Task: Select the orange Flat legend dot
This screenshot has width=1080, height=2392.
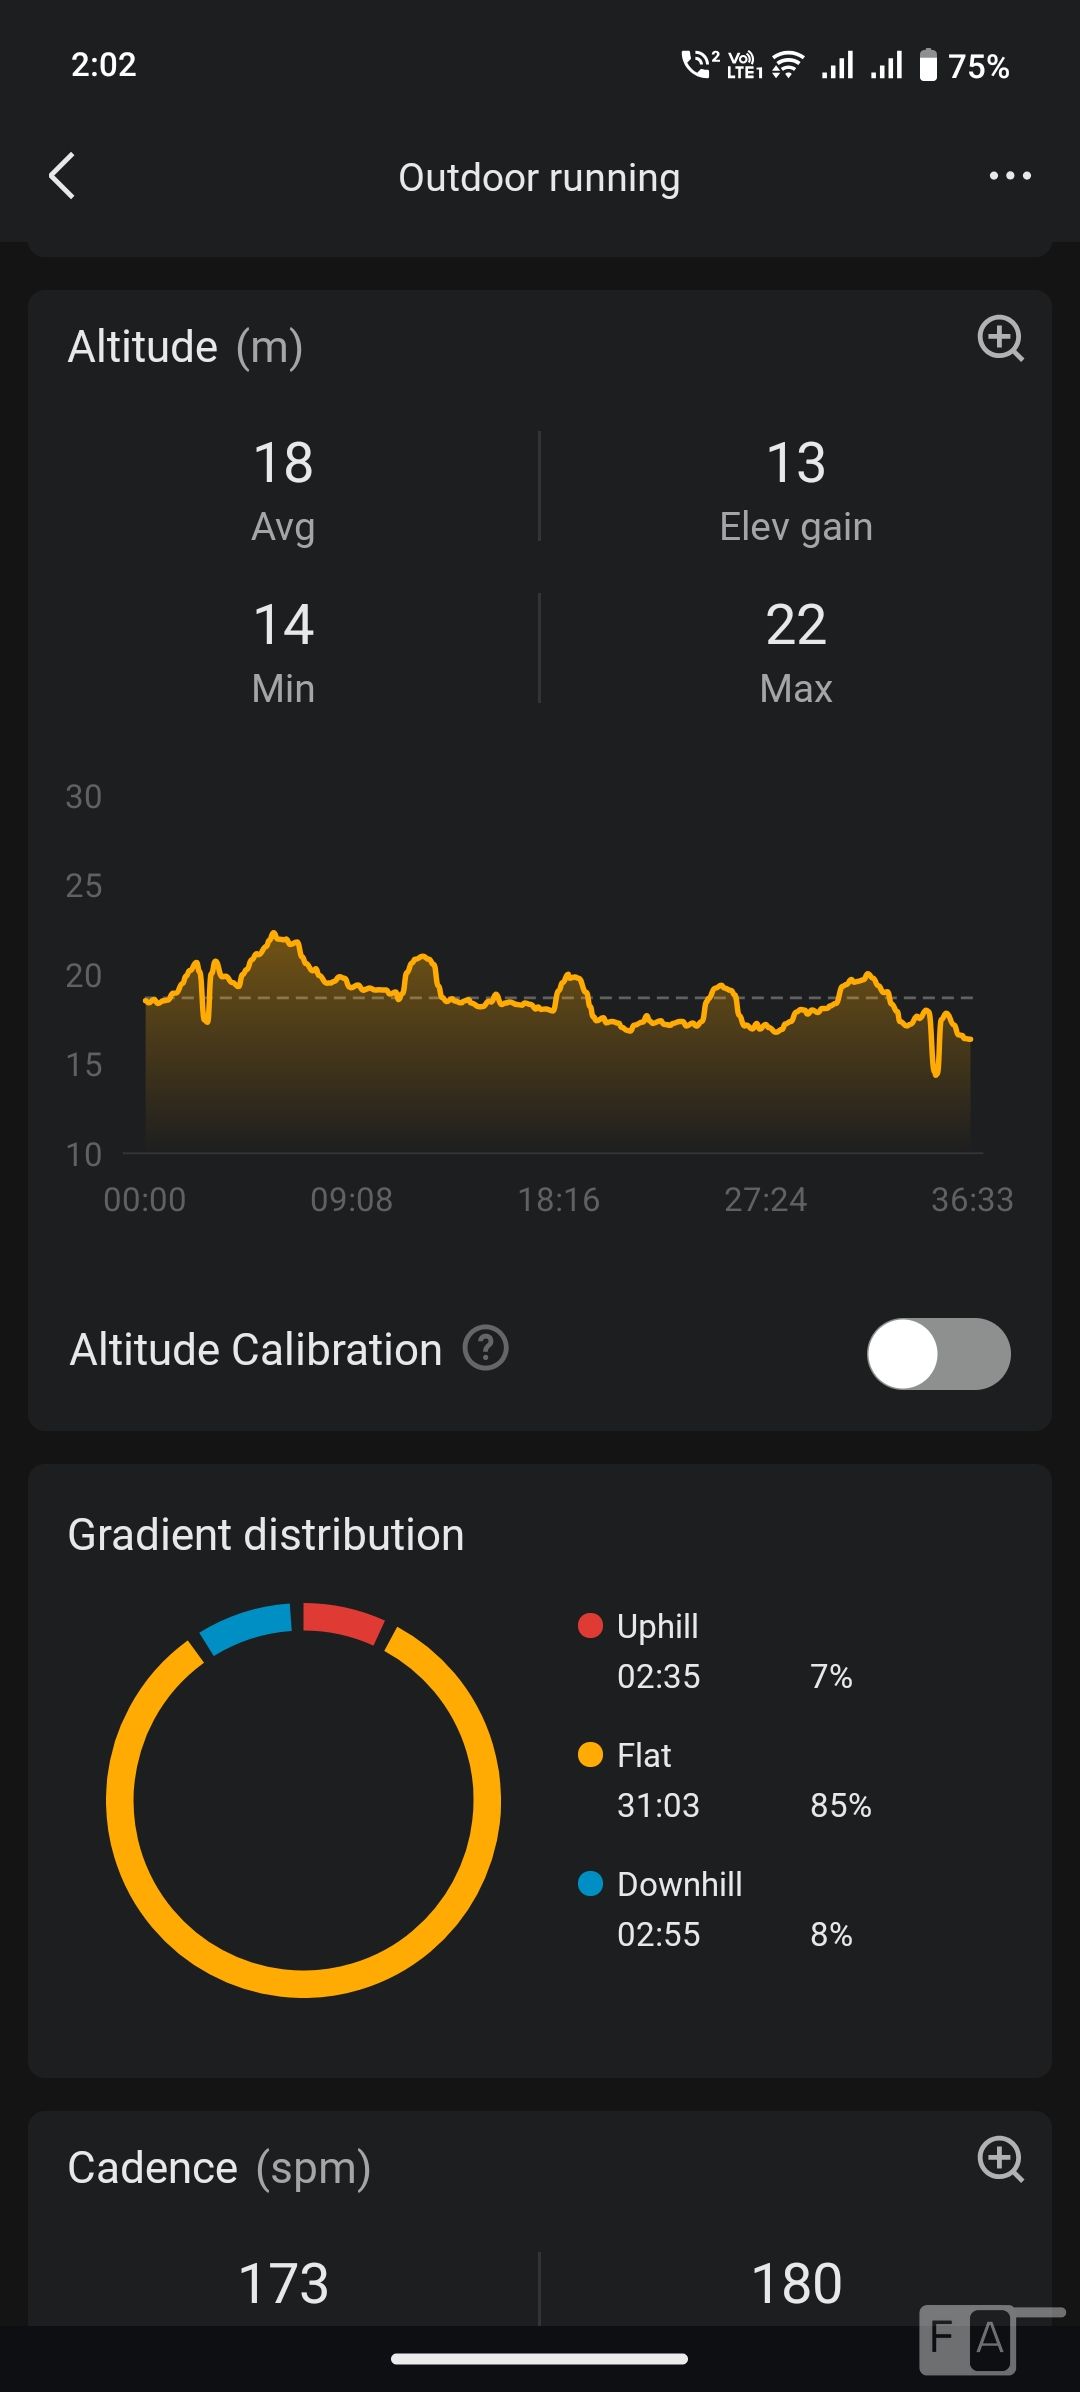Action: click(x=590, y=1755)
